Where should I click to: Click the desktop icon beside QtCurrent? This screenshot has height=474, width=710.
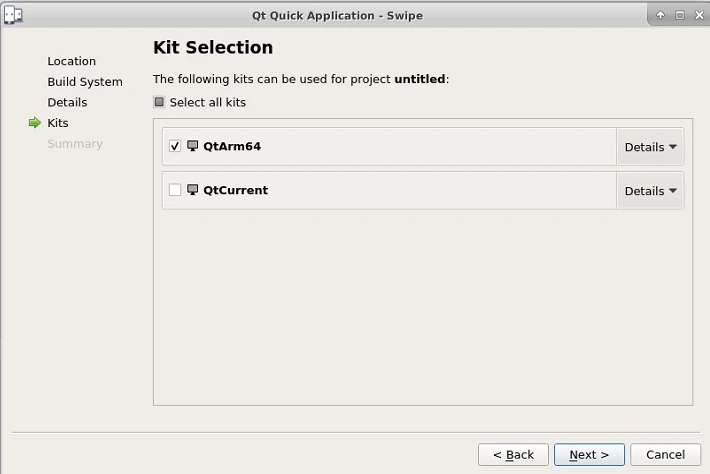coord(193,190)
